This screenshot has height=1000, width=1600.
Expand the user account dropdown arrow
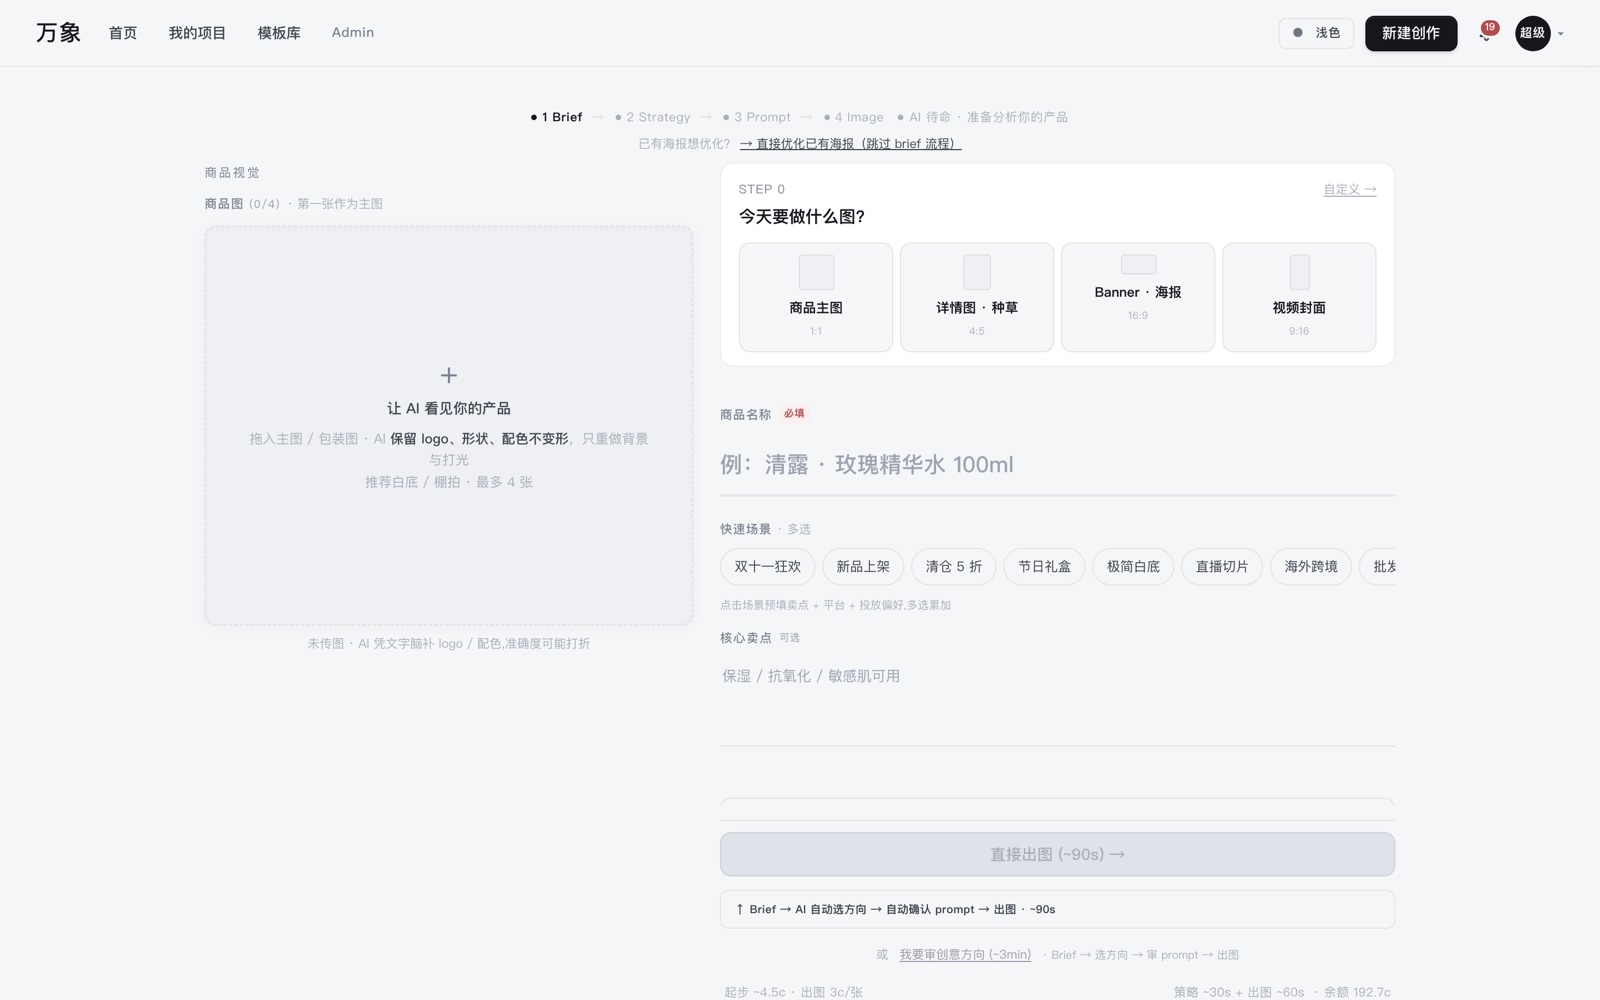point(1560,34)
